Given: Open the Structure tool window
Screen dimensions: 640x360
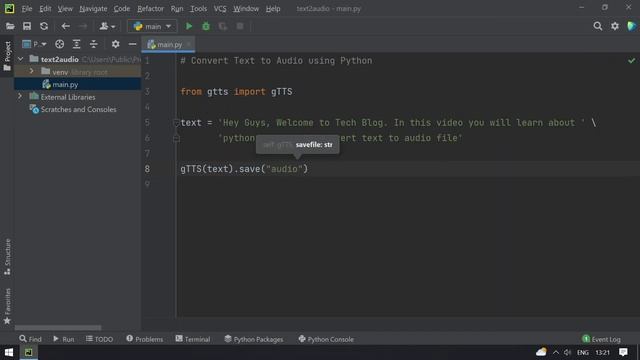Looking at the screenshot, I should click(x=7, y=256).
